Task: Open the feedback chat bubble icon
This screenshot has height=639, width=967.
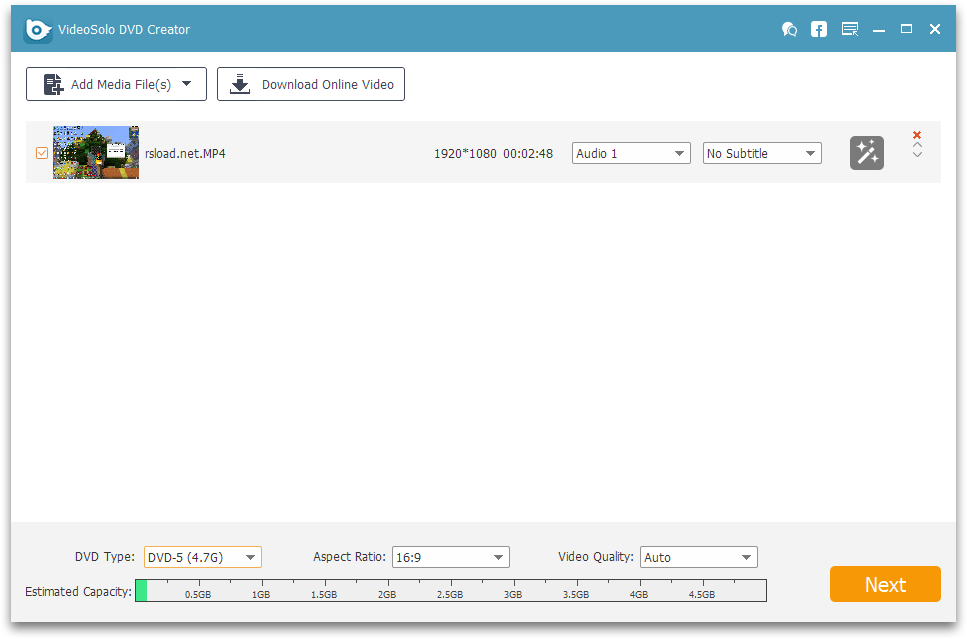Action: tap(789, 29)
